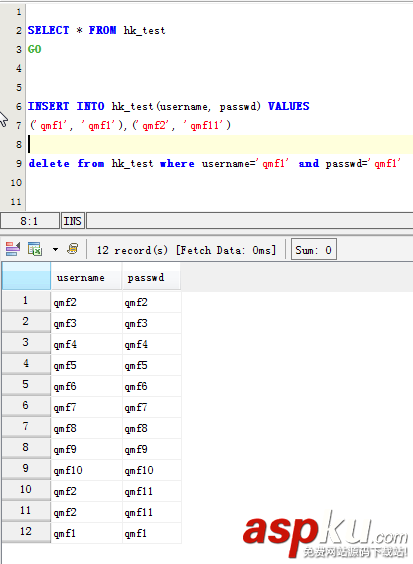Click the passwd column header
Viewport: 413px width, 564px height.
point(151,277)
